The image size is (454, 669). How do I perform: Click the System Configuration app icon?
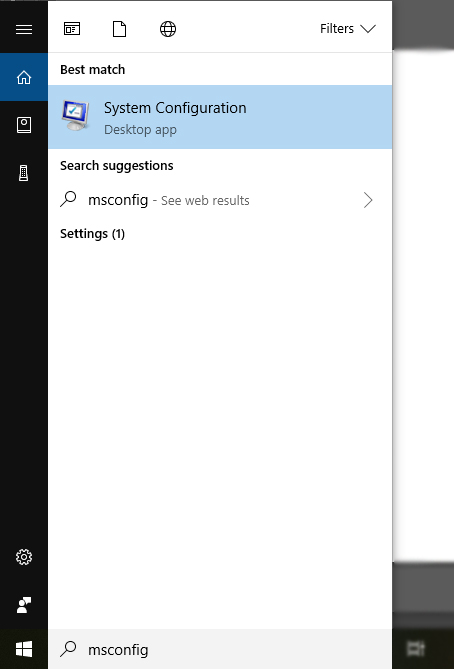coord(76,115)
